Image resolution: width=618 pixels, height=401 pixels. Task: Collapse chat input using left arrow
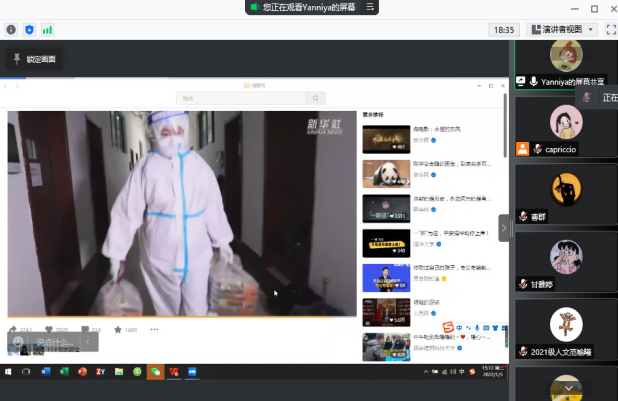(89, 343)
